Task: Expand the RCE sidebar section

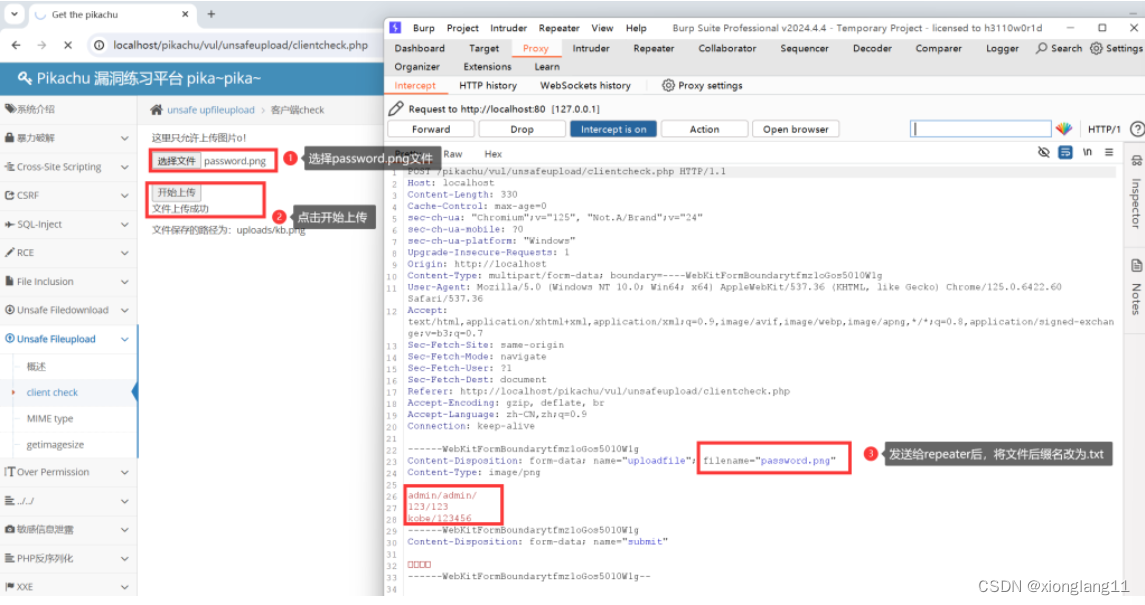Action: pyautogui.click(x=68, y=253)
